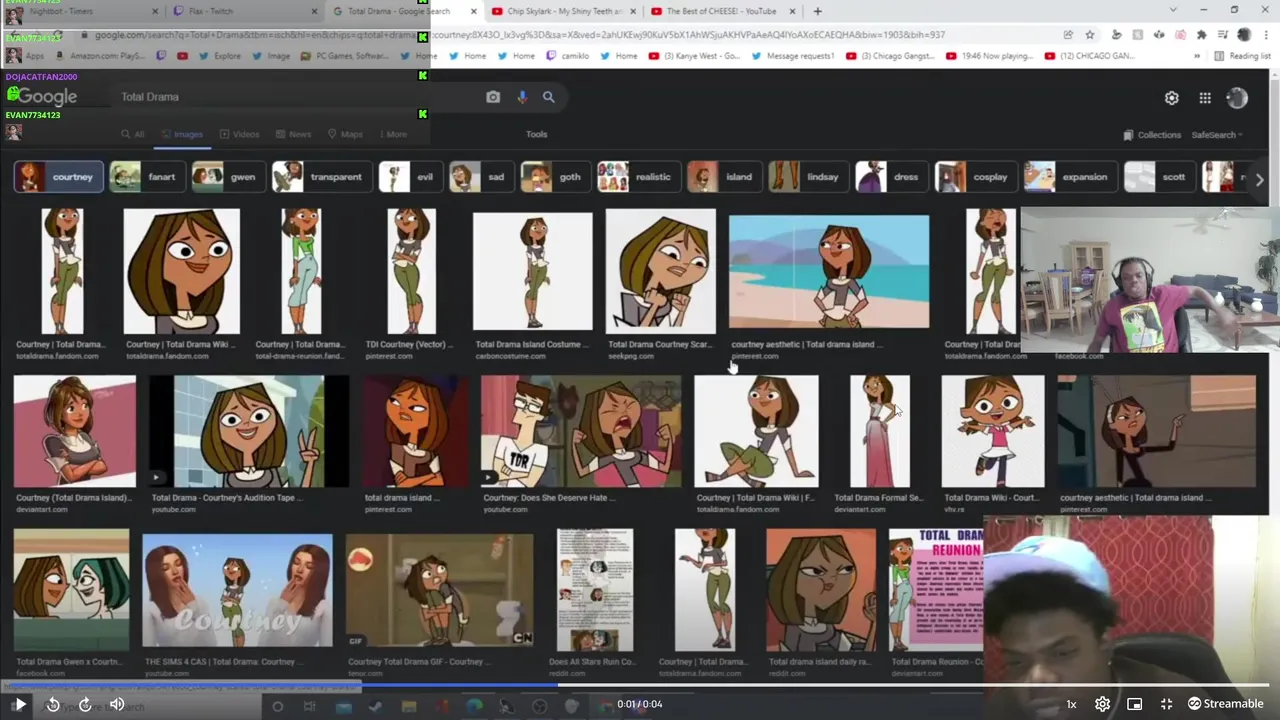Open the Apps bookmark shortcut
This screenshot has width=1280, height=720.
(x=28, y=56)
